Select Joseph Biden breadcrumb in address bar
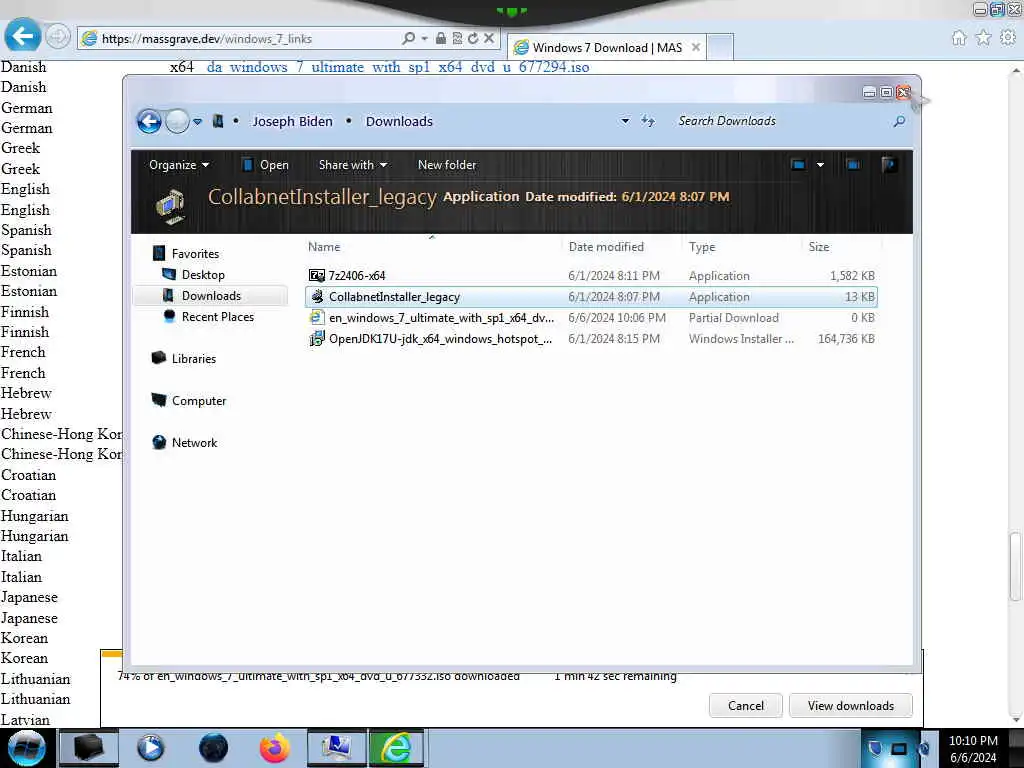Image resolution: width=1024 pixels, height=768 pixels. [292, 121]
